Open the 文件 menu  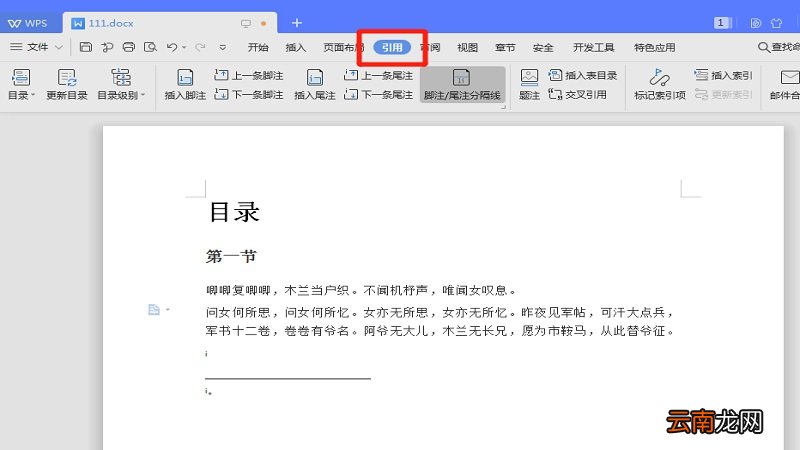[30, 47]
